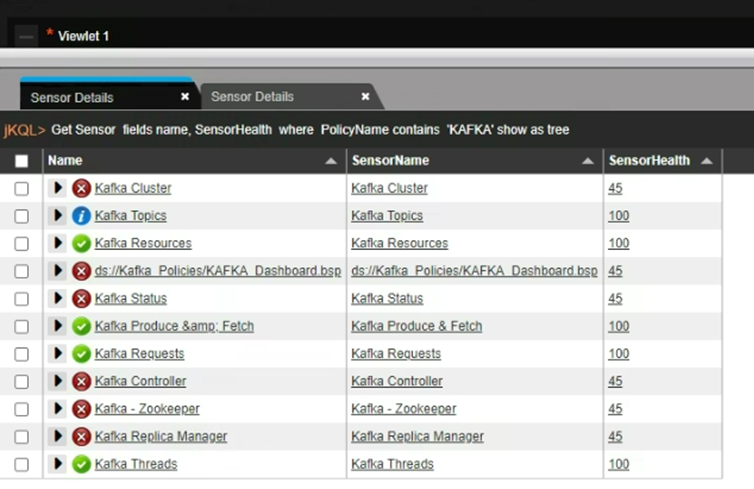Expand the Kafka Resources tree row

[58, 243]
